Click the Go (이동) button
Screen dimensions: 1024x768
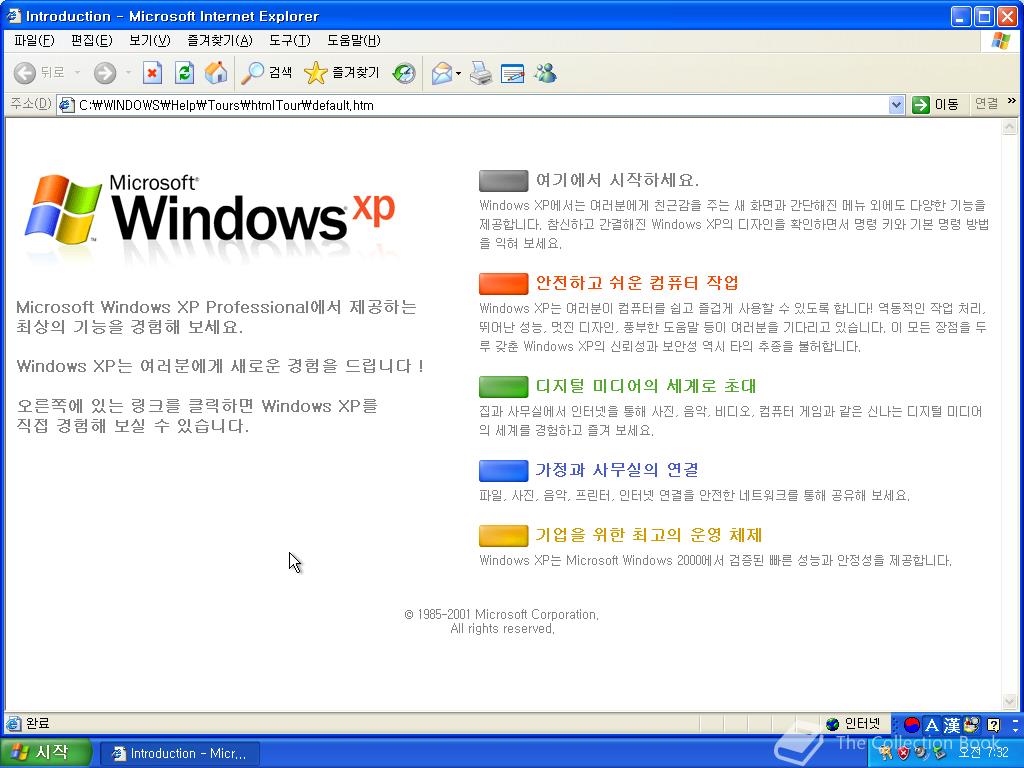936,104
